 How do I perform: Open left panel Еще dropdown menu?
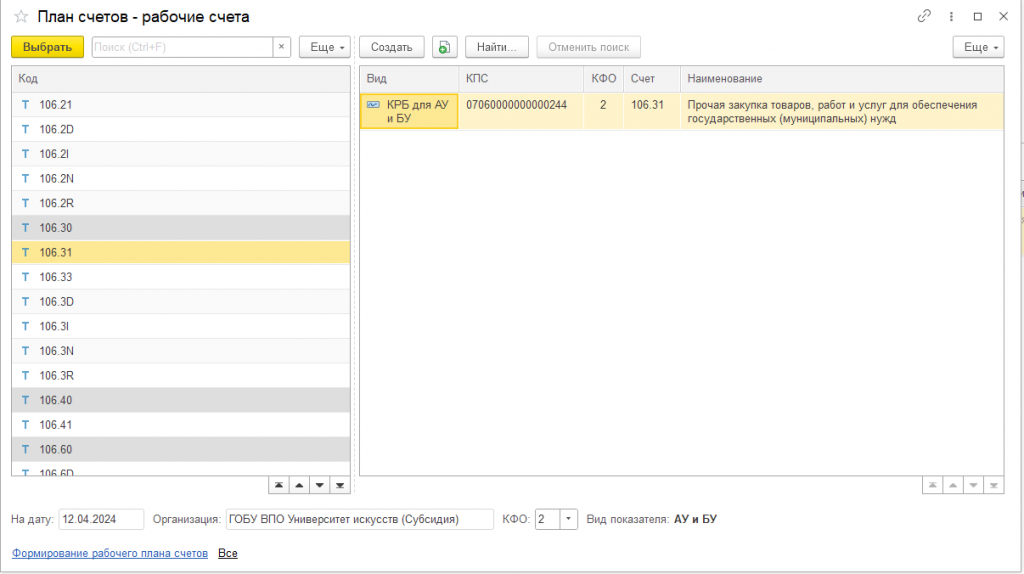click(x=325, y=47)
